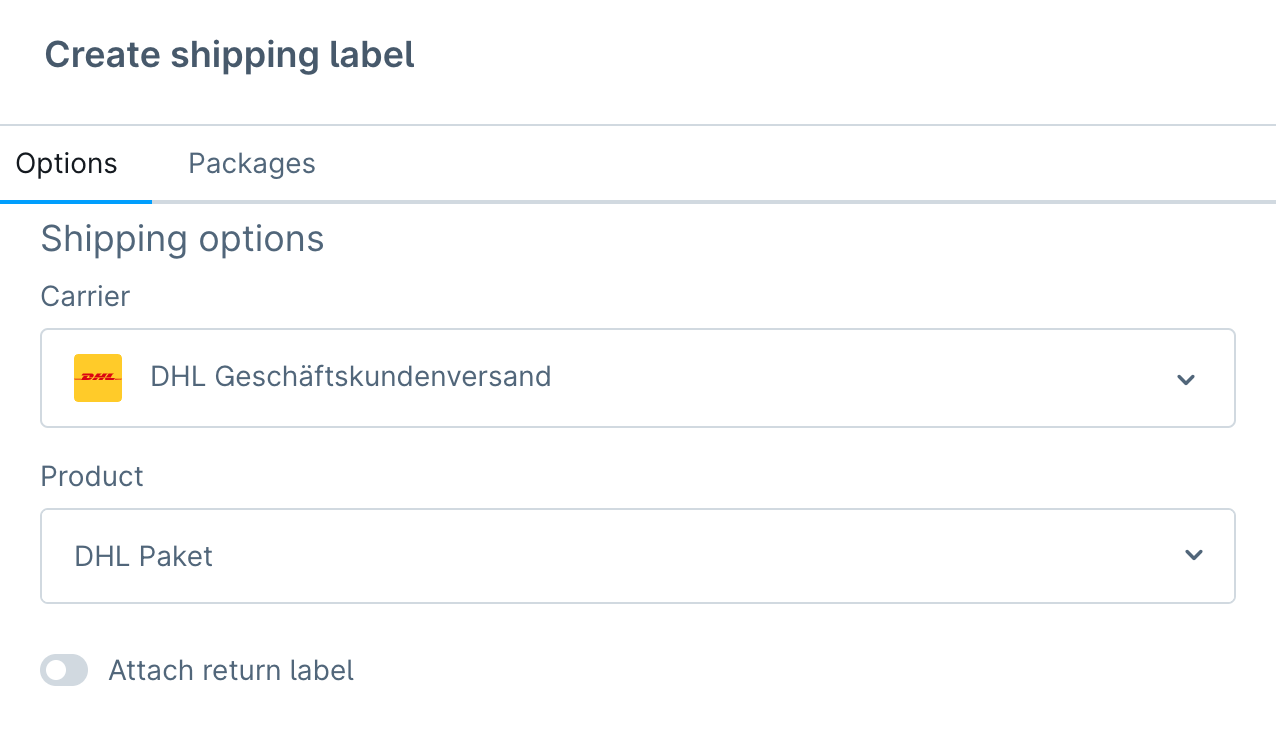Click empty area inside Product combo box
This screenshot has height=732, width=1276.
coord(700,556)
